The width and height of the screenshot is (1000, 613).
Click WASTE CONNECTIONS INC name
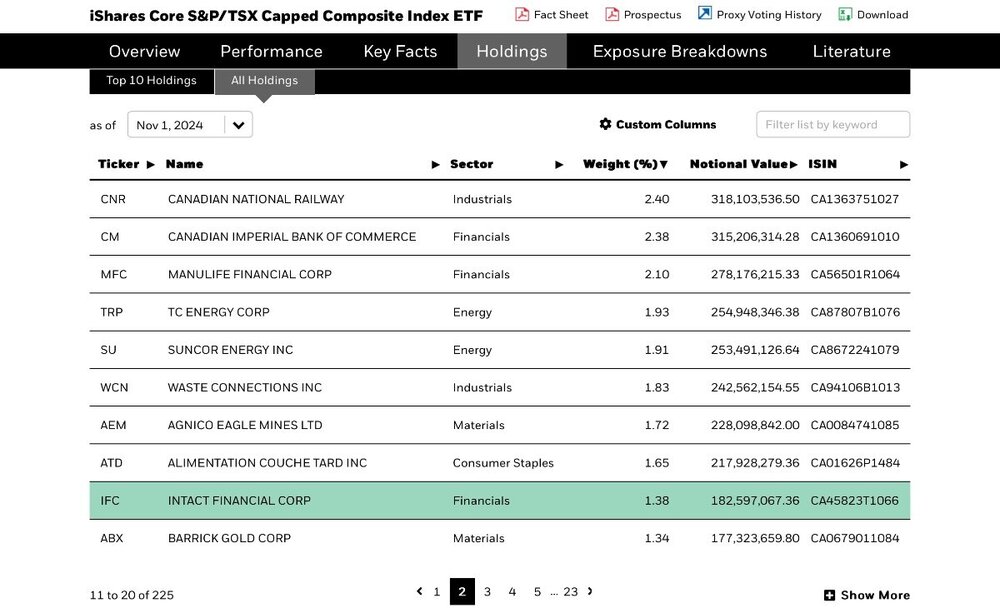(245, 387)
